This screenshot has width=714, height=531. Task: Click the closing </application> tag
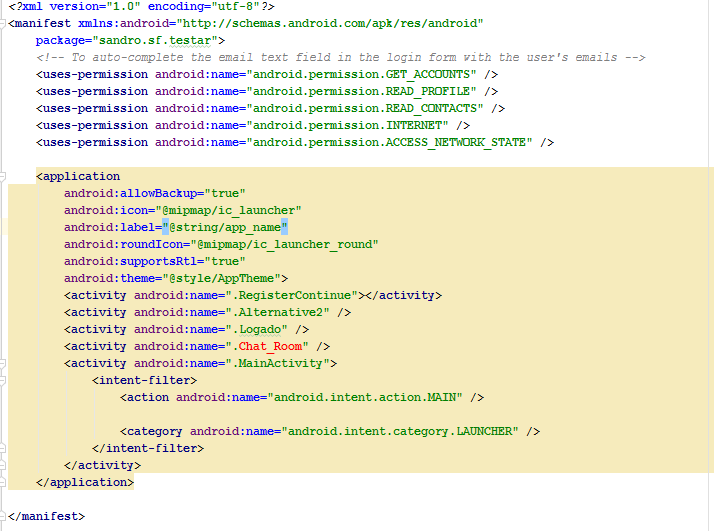click(x=85, y=482)
